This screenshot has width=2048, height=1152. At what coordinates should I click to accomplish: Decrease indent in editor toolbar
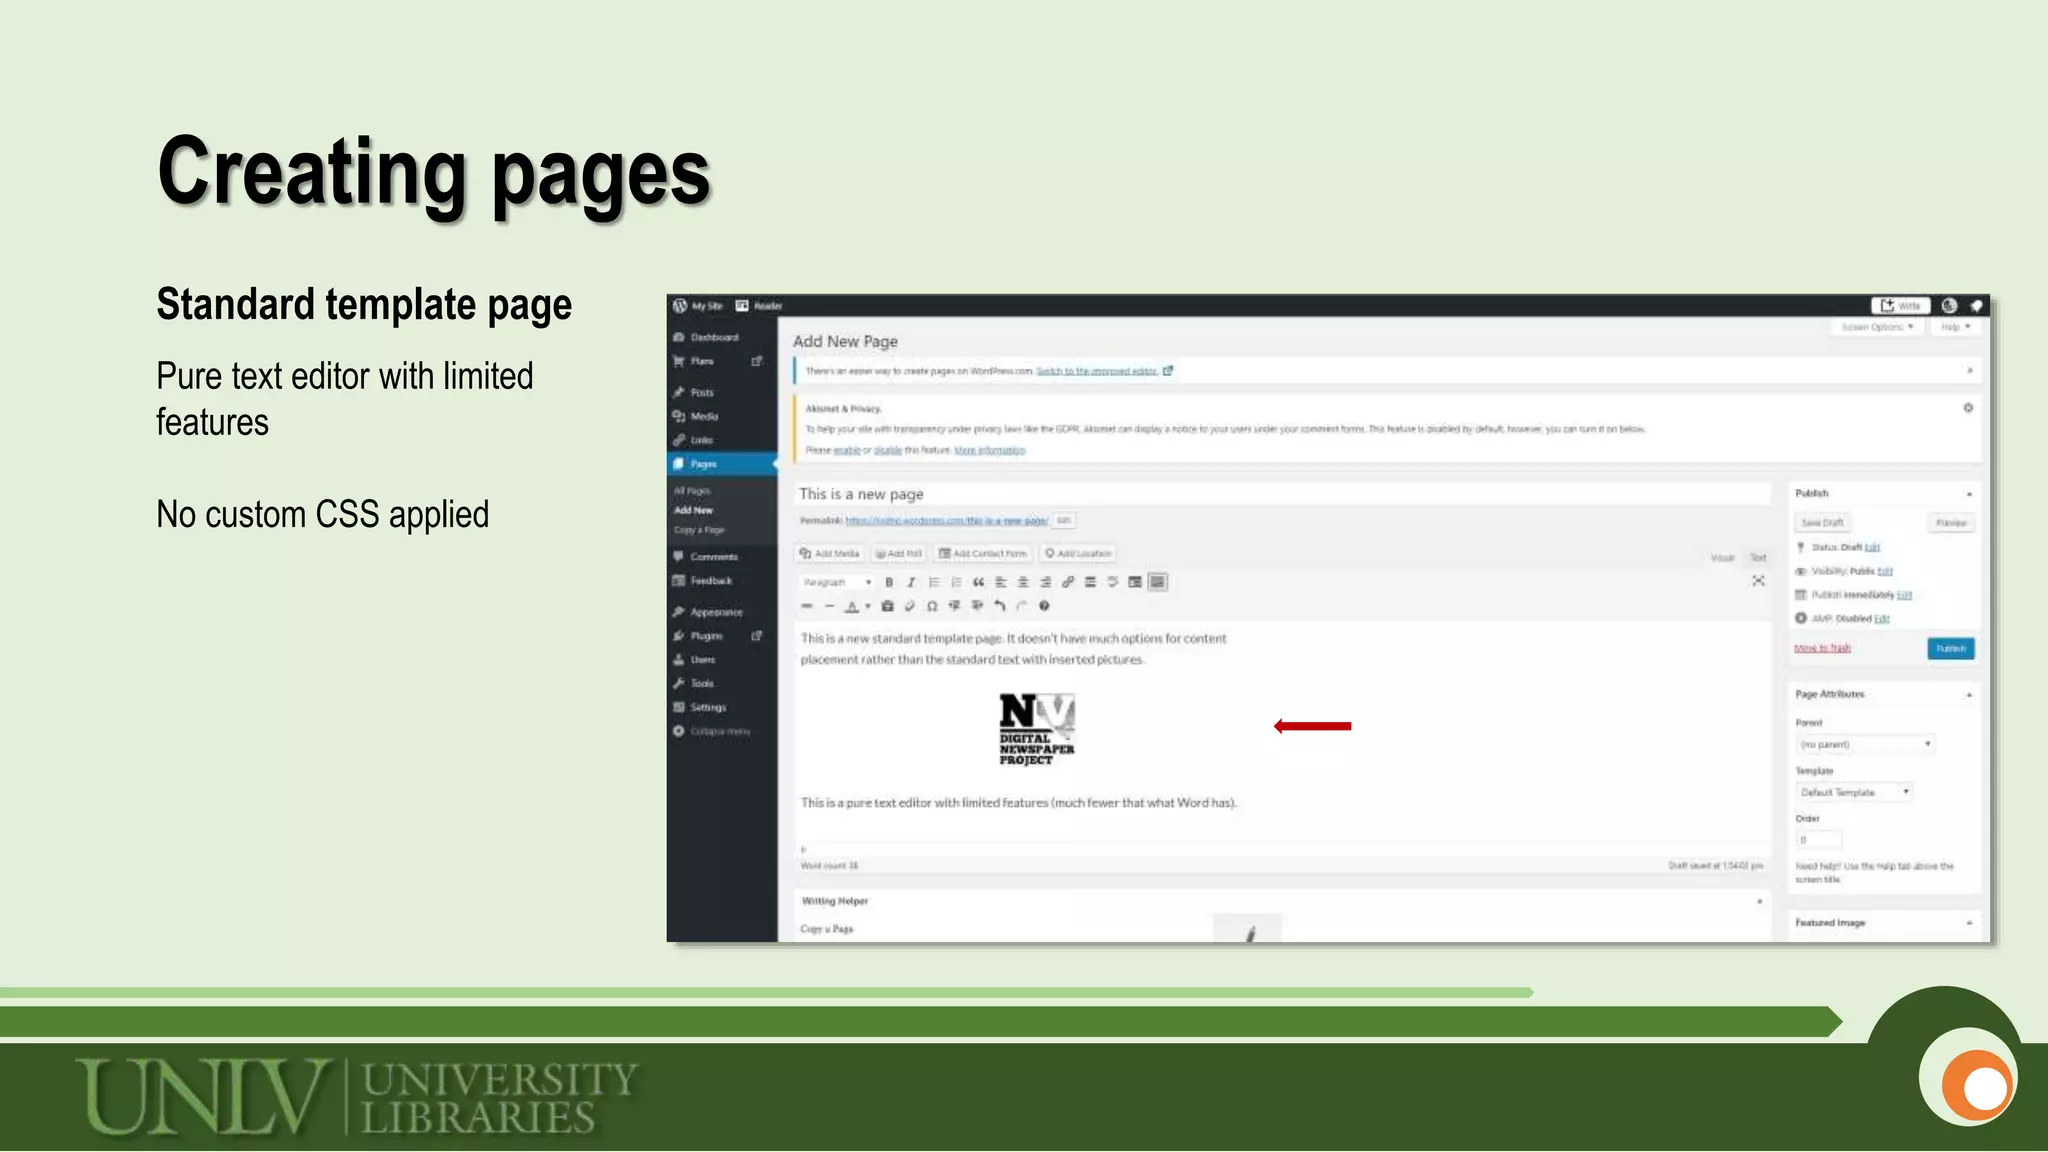[x=954, y=606]
